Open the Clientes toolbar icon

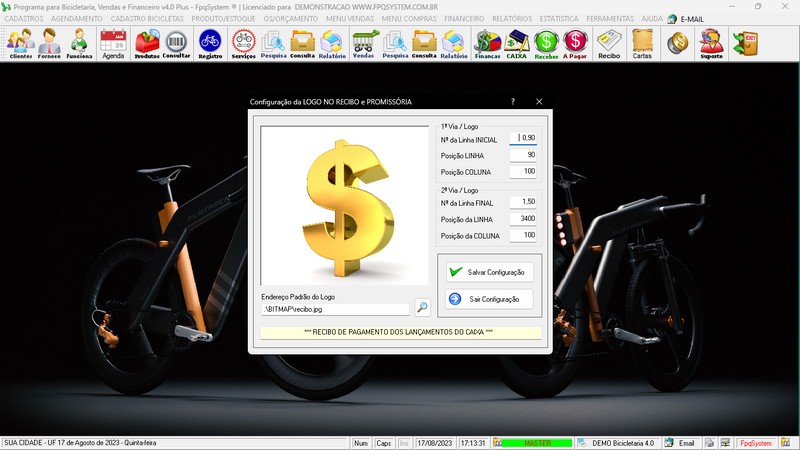tap(20, 44)
